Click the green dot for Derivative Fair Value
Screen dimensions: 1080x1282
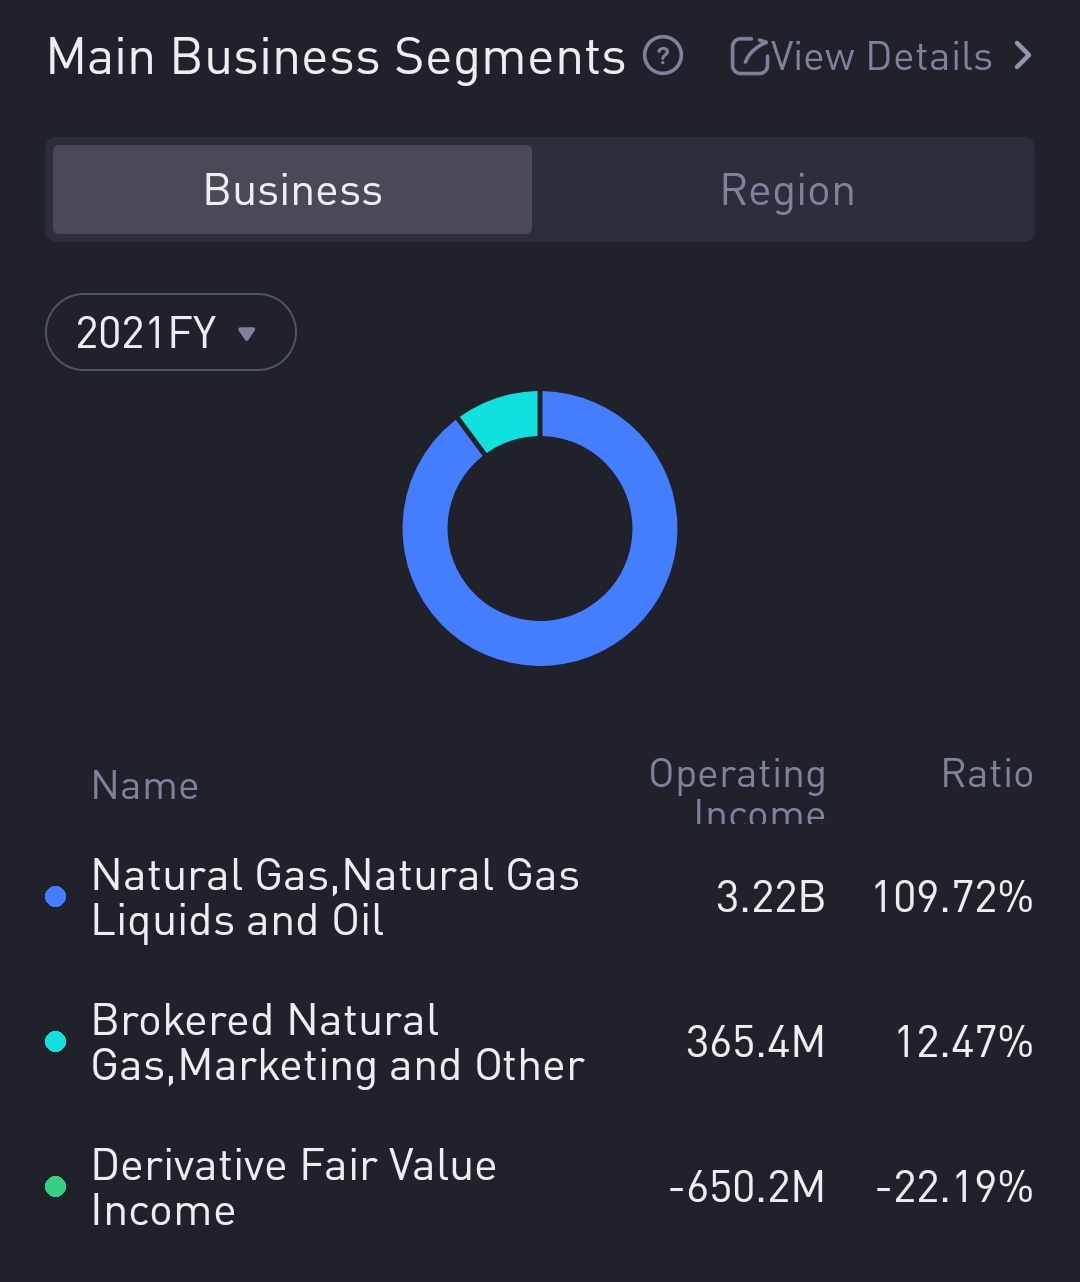point(56,1187)
